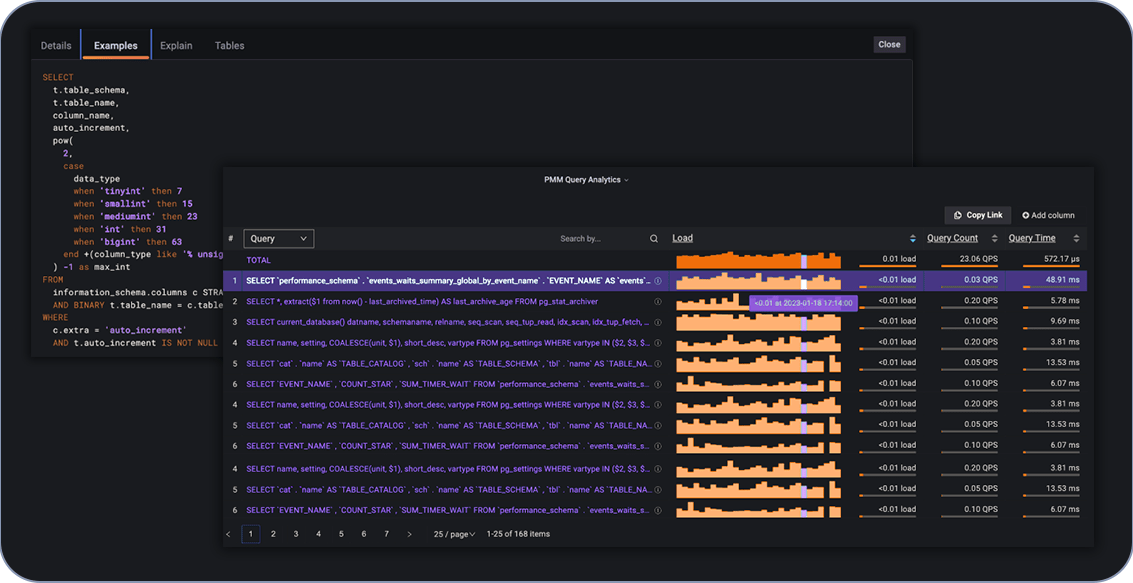Go to page 2
The width and height of the screenshot is (1133, 583).
[273, 535]
